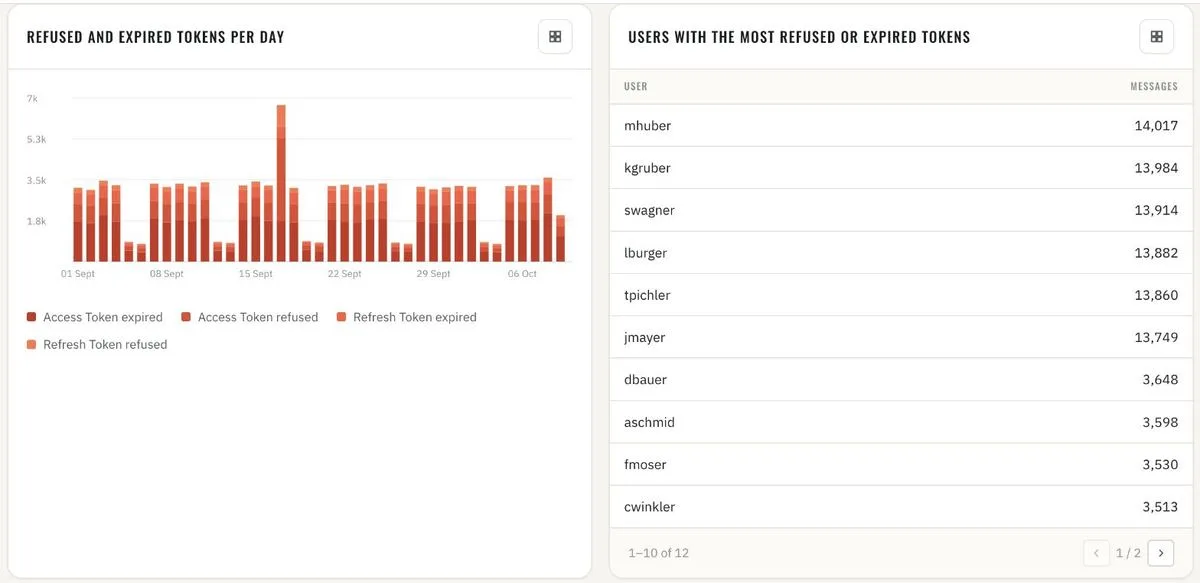
Task: Click the 08 Sept x-axis label
Action: (167, 274)
